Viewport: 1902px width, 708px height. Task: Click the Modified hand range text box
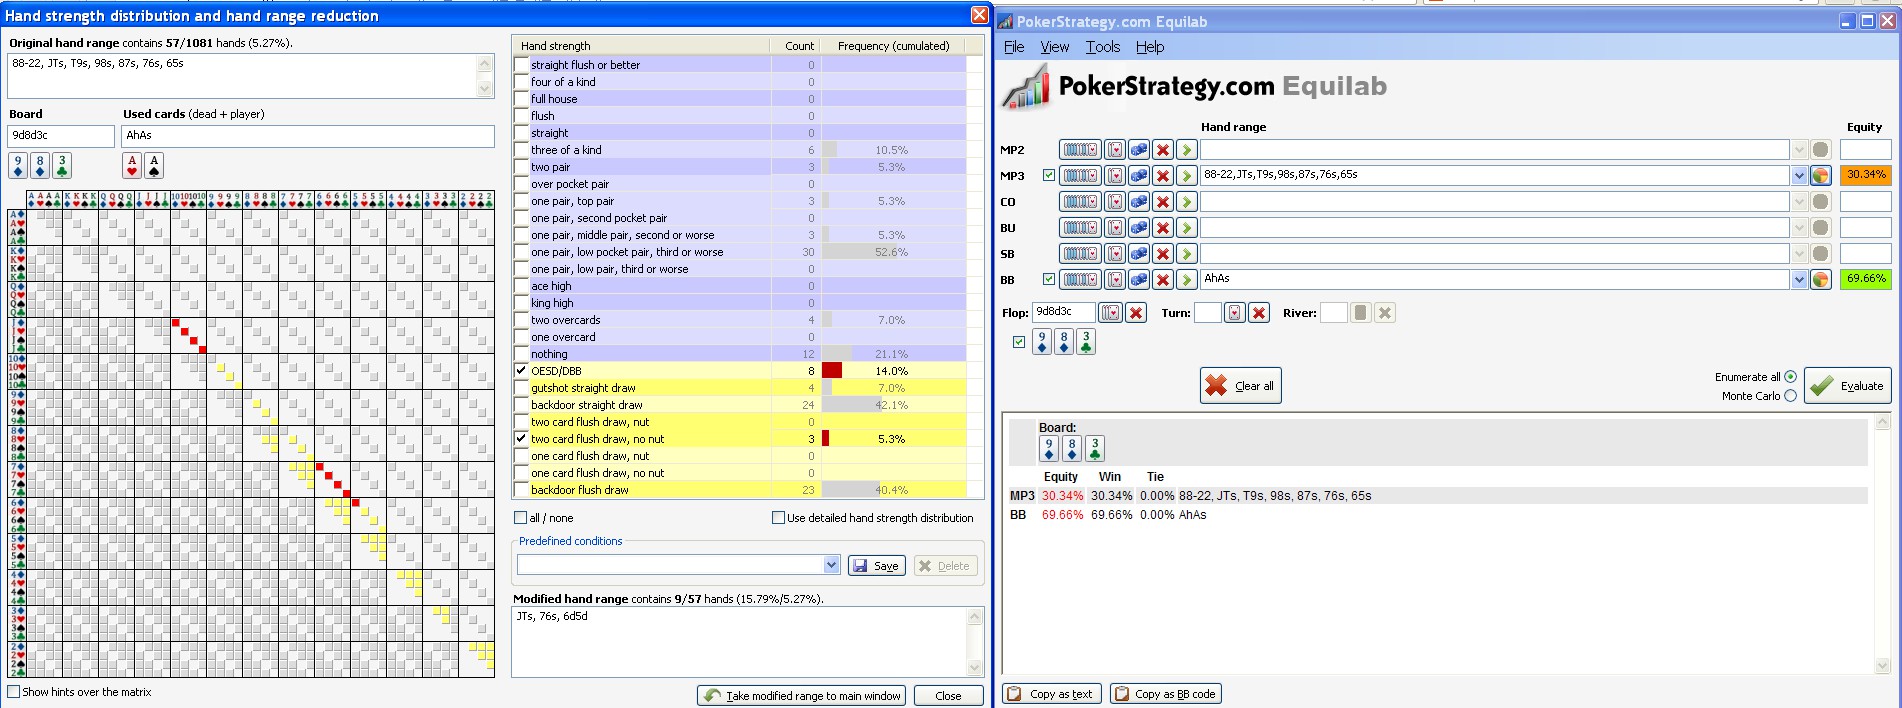pyautogui.click(x=748, y=642)
